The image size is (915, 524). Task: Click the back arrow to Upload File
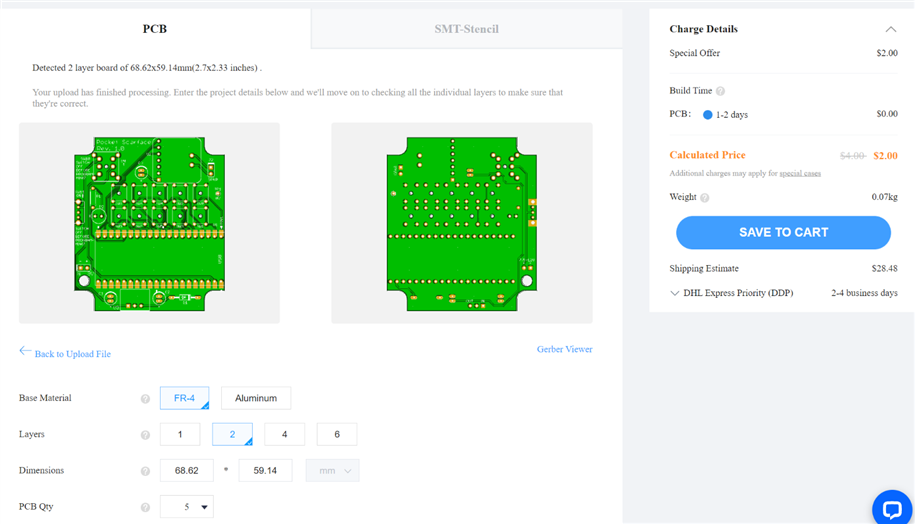[26, 351]
